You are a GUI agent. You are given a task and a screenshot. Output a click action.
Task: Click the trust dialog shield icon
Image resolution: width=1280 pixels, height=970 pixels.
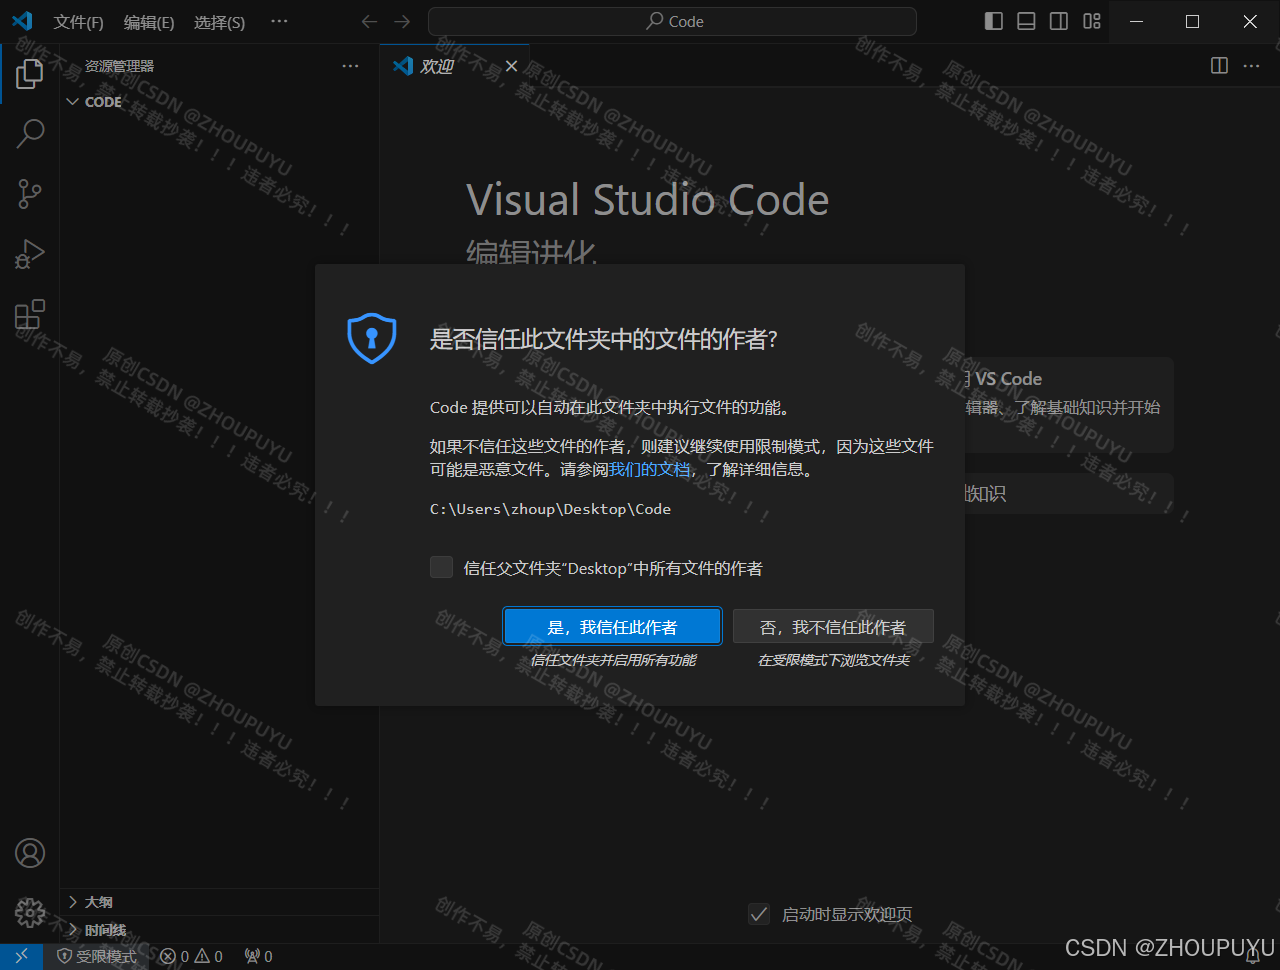click(371, 338)
